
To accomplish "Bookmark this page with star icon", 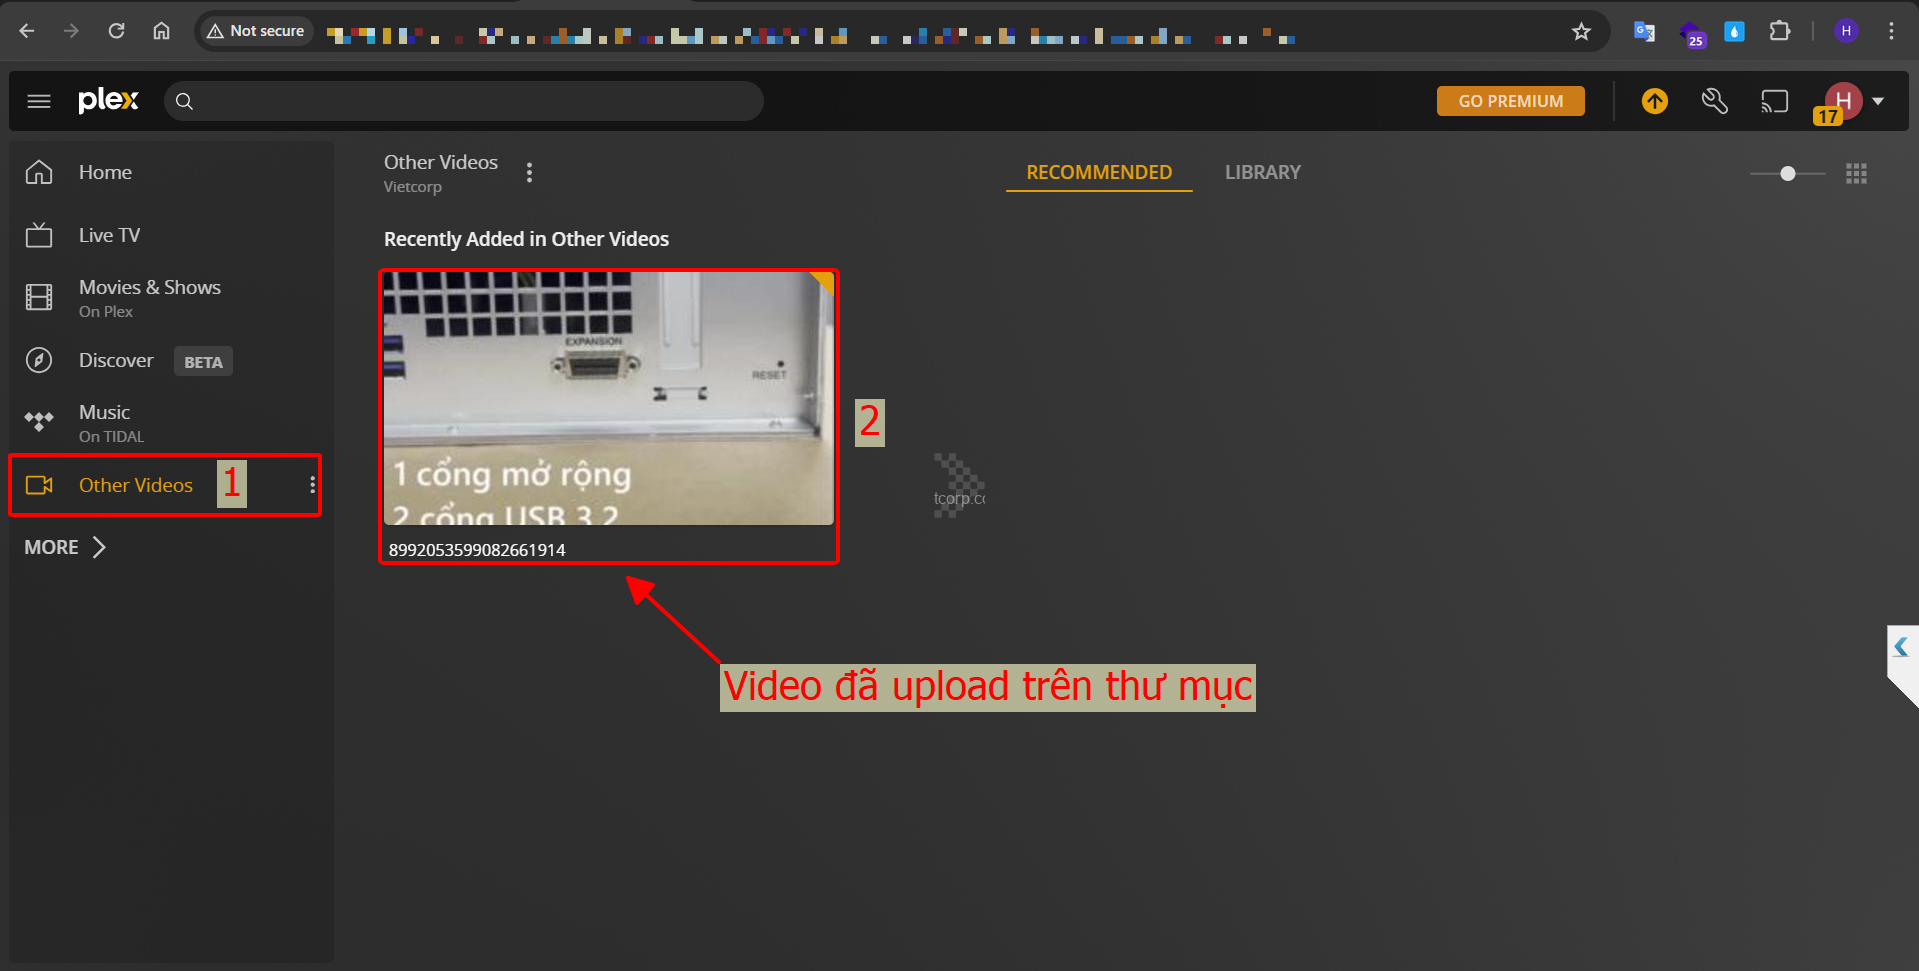I will pyautogui.click(x=1581, y=32).
